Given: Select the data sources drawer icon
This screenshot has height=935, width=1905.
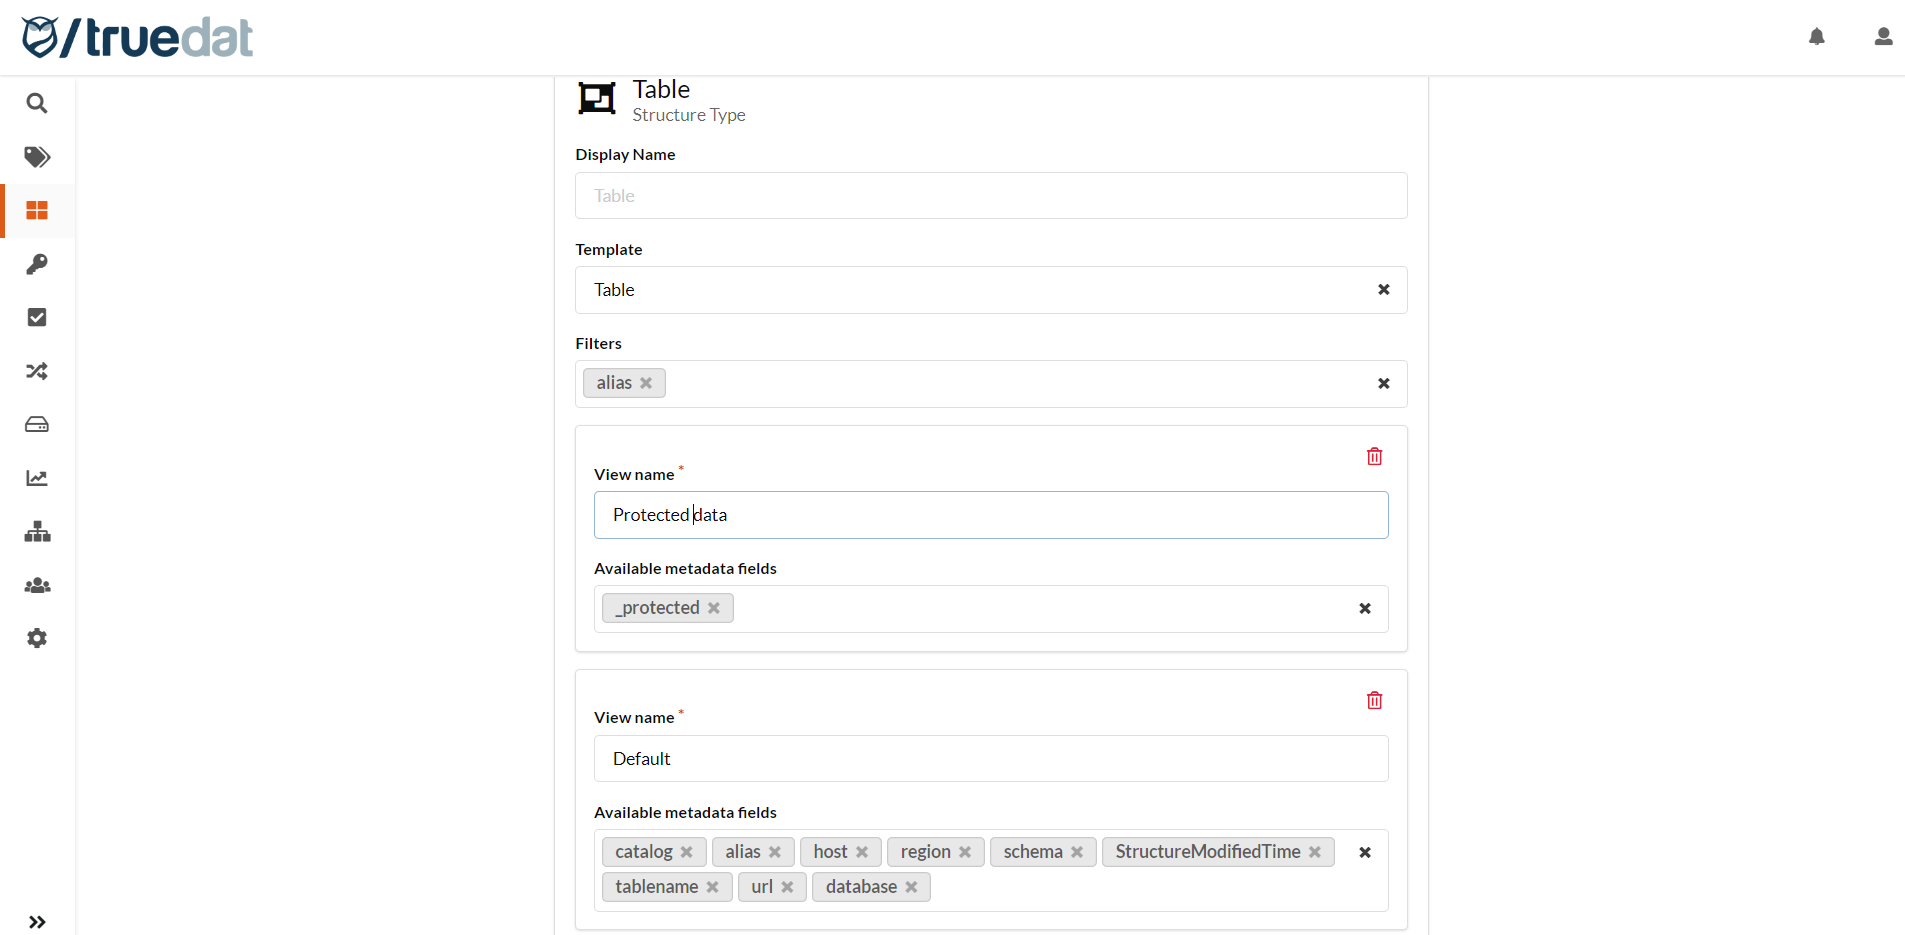Looking at the screenshot, I should (37, 424).
